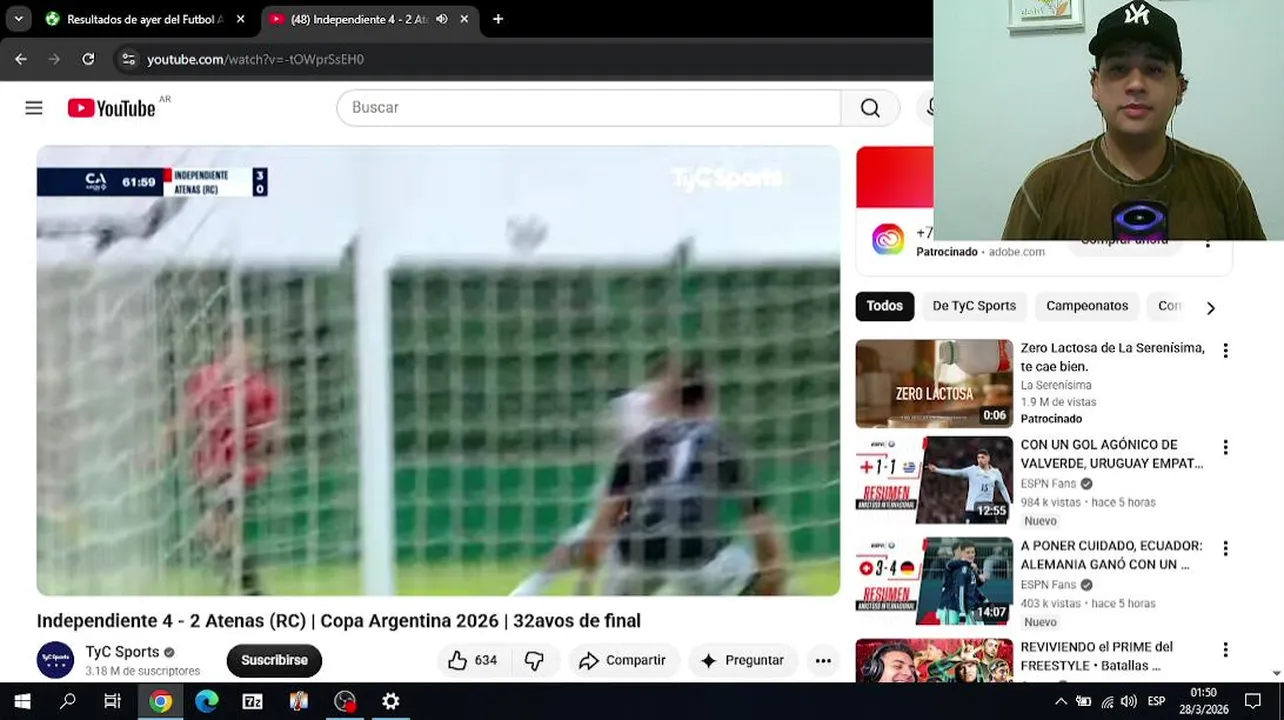Change ESP input language
The height and width of the screenshot is (720, 1284).
pyautogui.click(x=1157, y=701)
